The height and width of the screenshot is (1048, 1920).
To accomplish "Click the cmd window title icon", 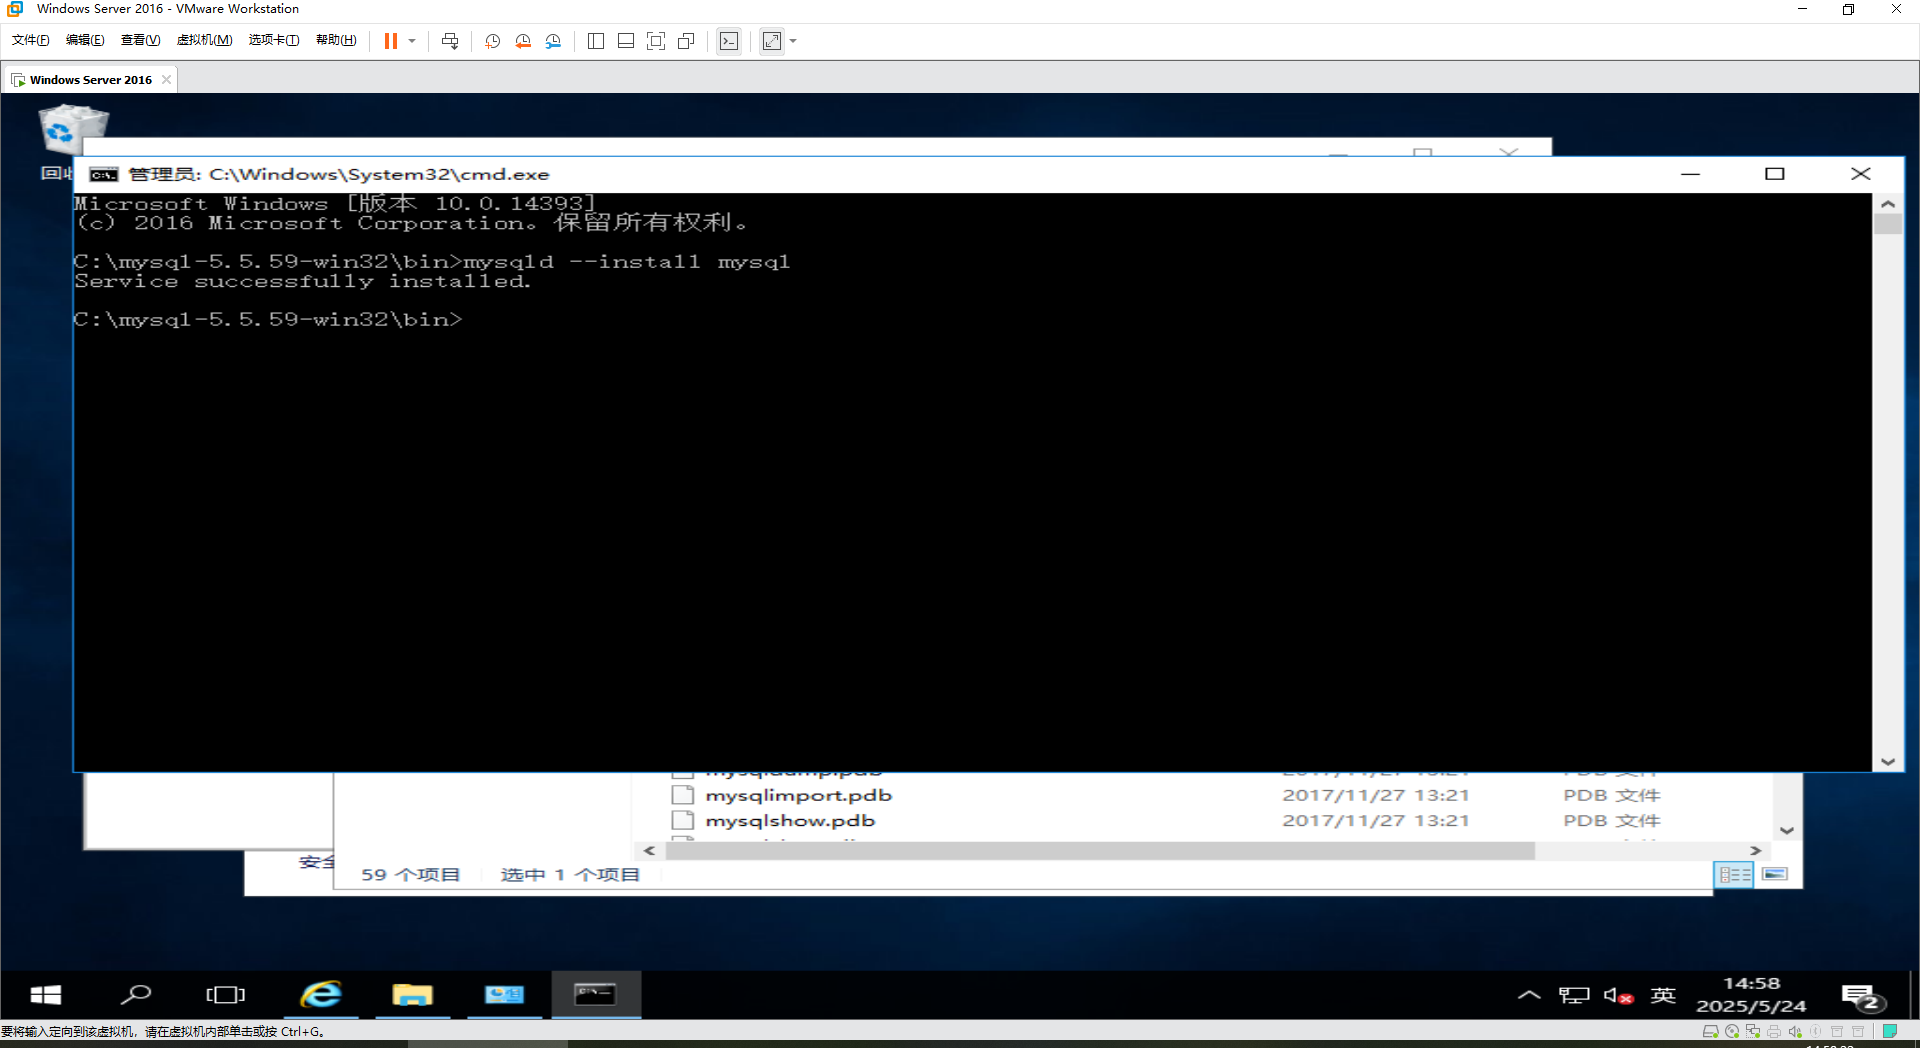I will pos(104,174).
